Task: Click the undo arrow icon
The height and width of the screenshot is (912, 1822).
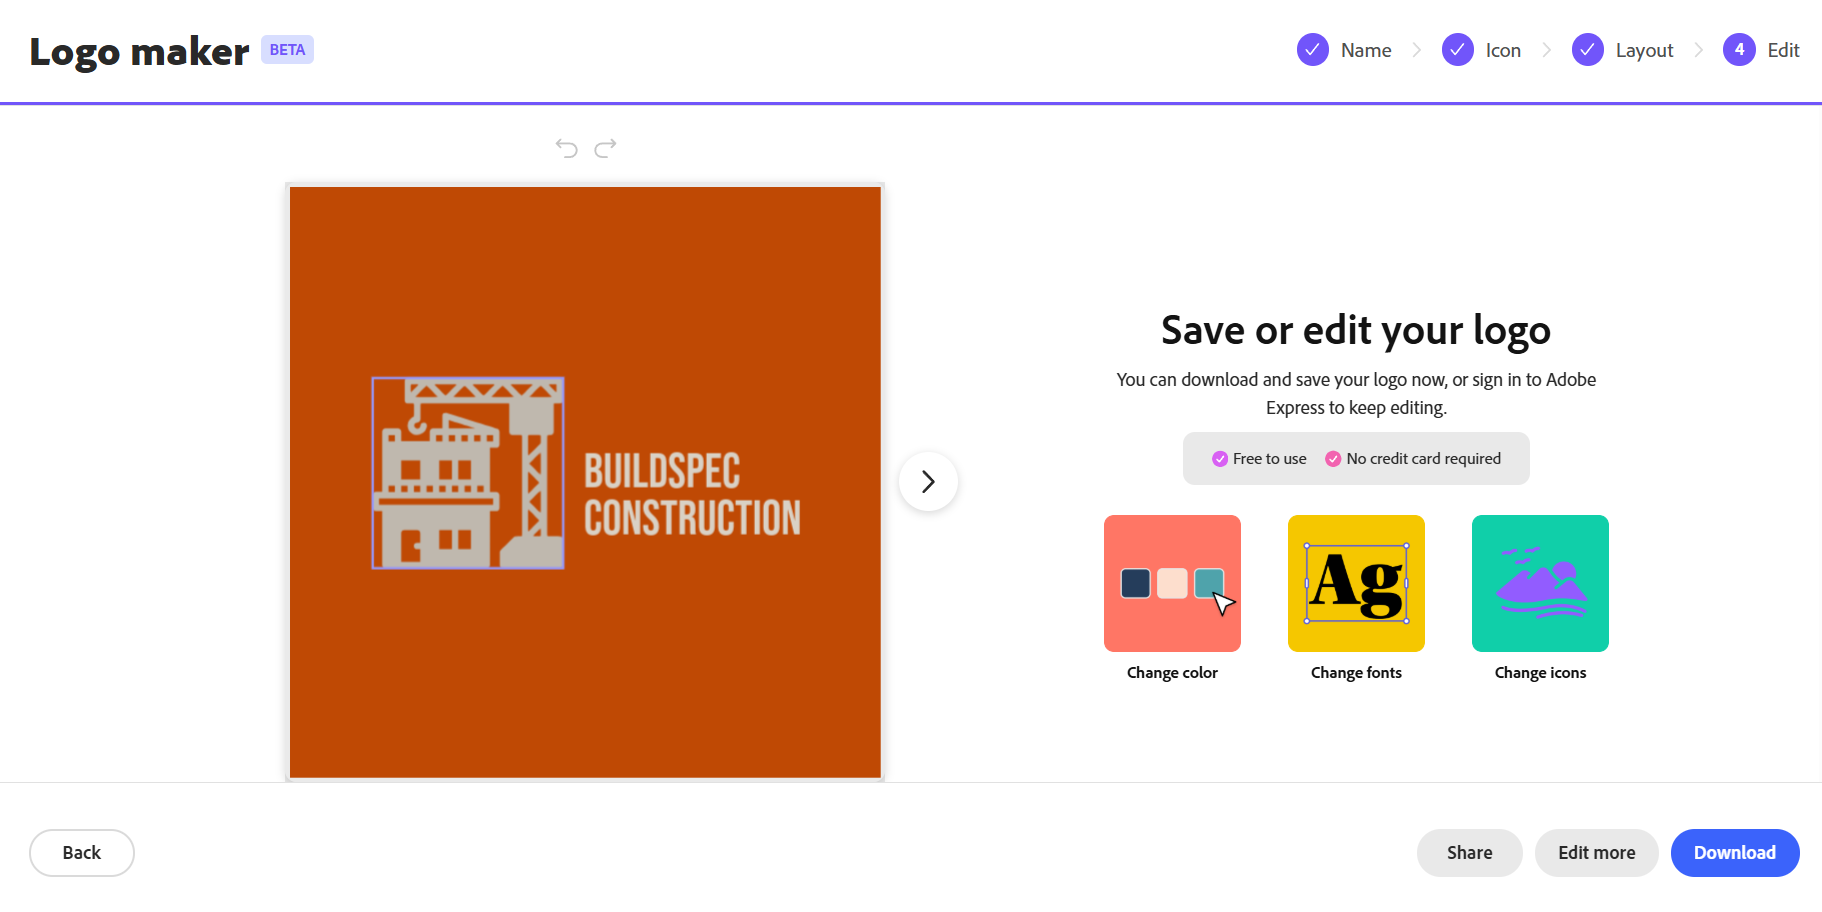Action: (567, 148)
